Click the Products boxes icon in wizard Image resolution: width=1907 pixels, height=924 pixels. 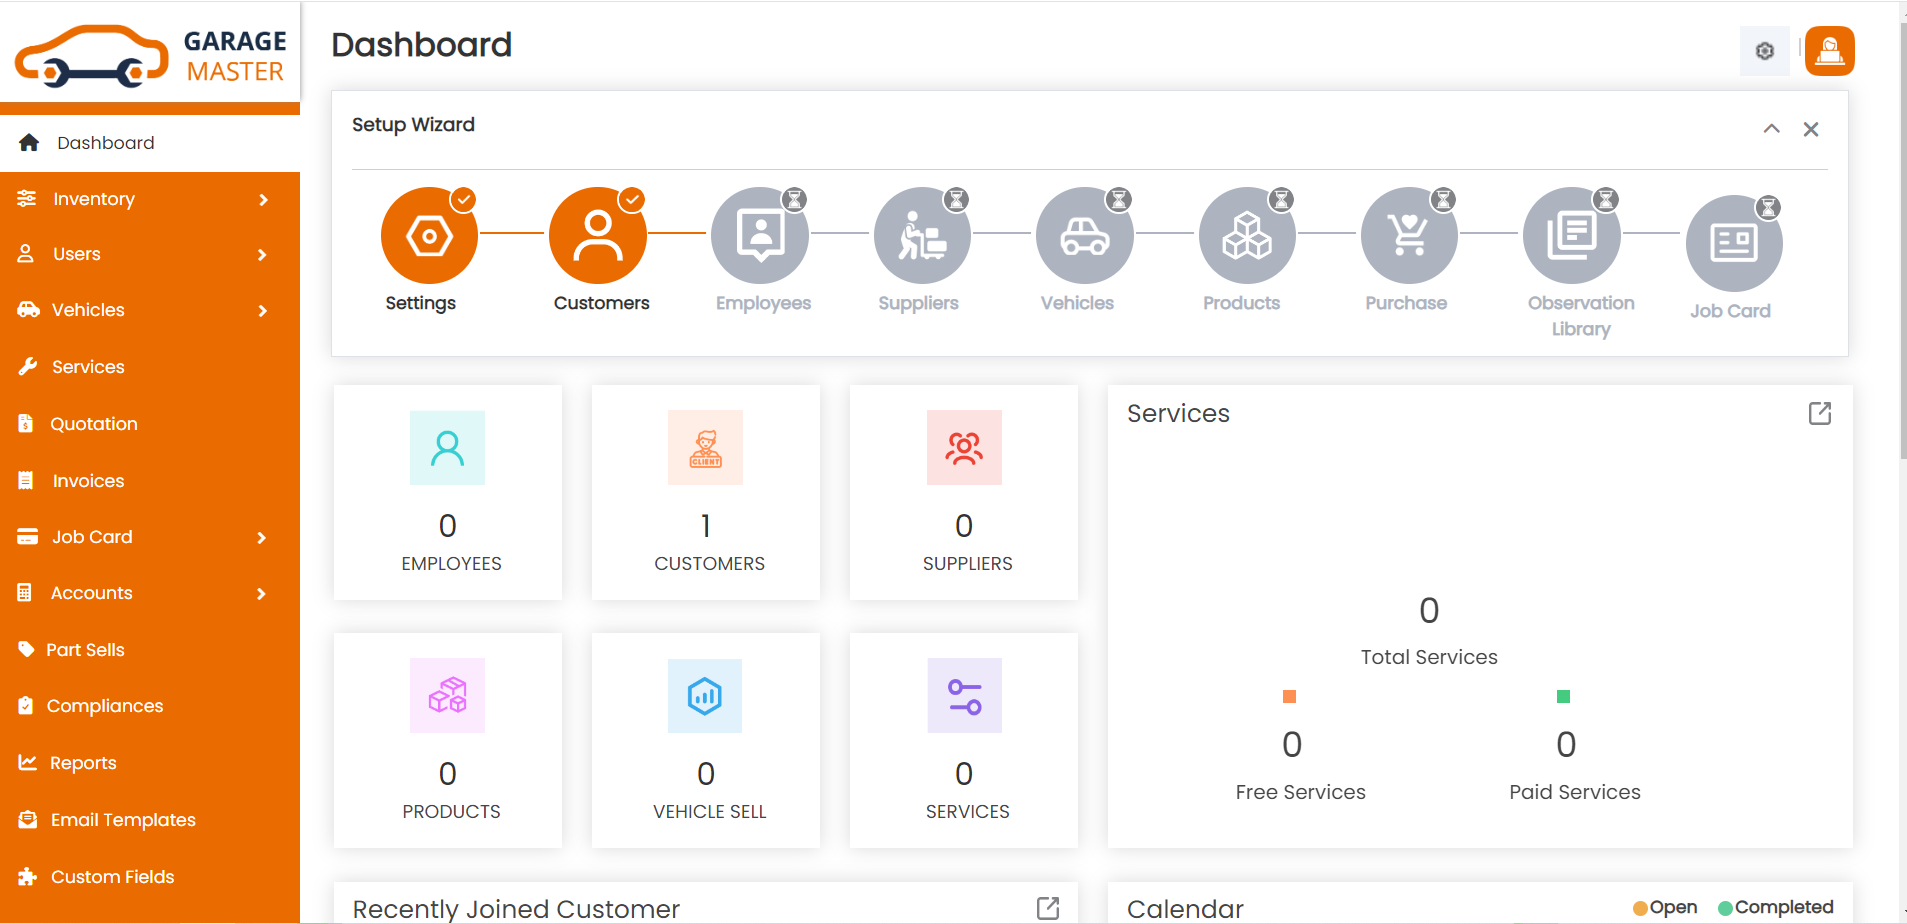click(x=1247, y=236)
